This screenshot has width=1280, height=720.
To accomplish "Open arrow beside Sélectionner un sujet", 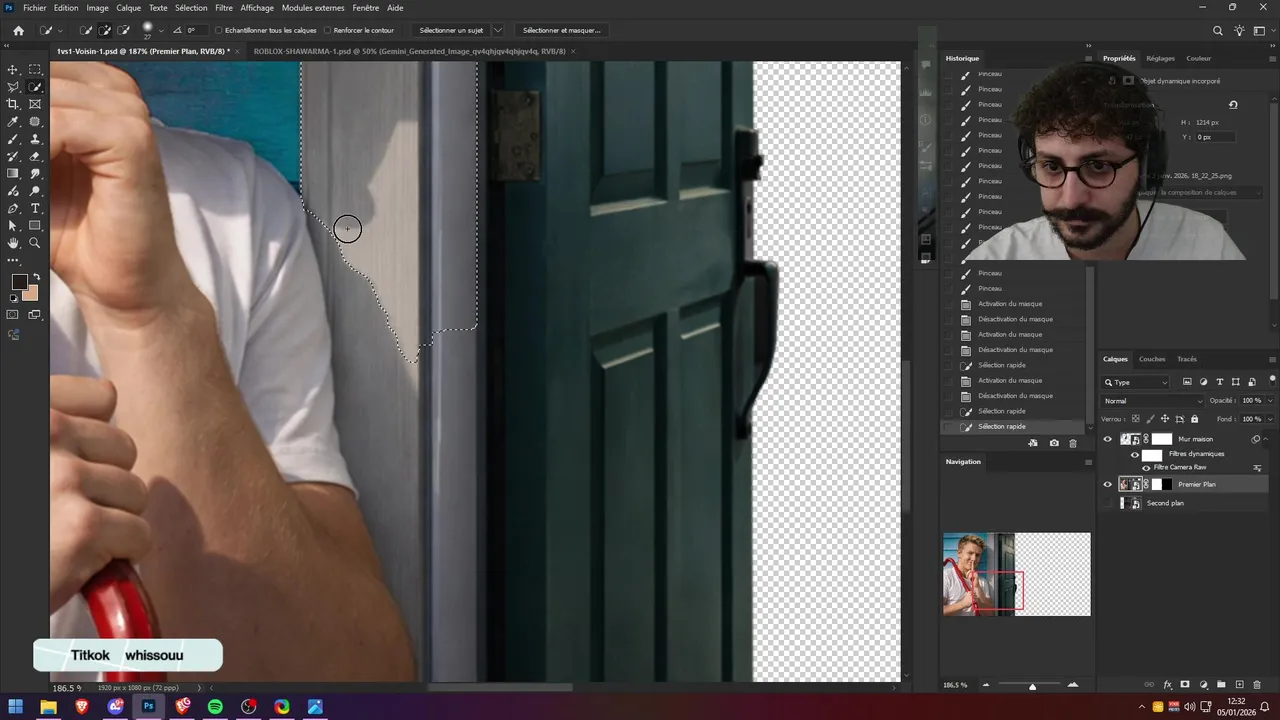I will (498, 30).
